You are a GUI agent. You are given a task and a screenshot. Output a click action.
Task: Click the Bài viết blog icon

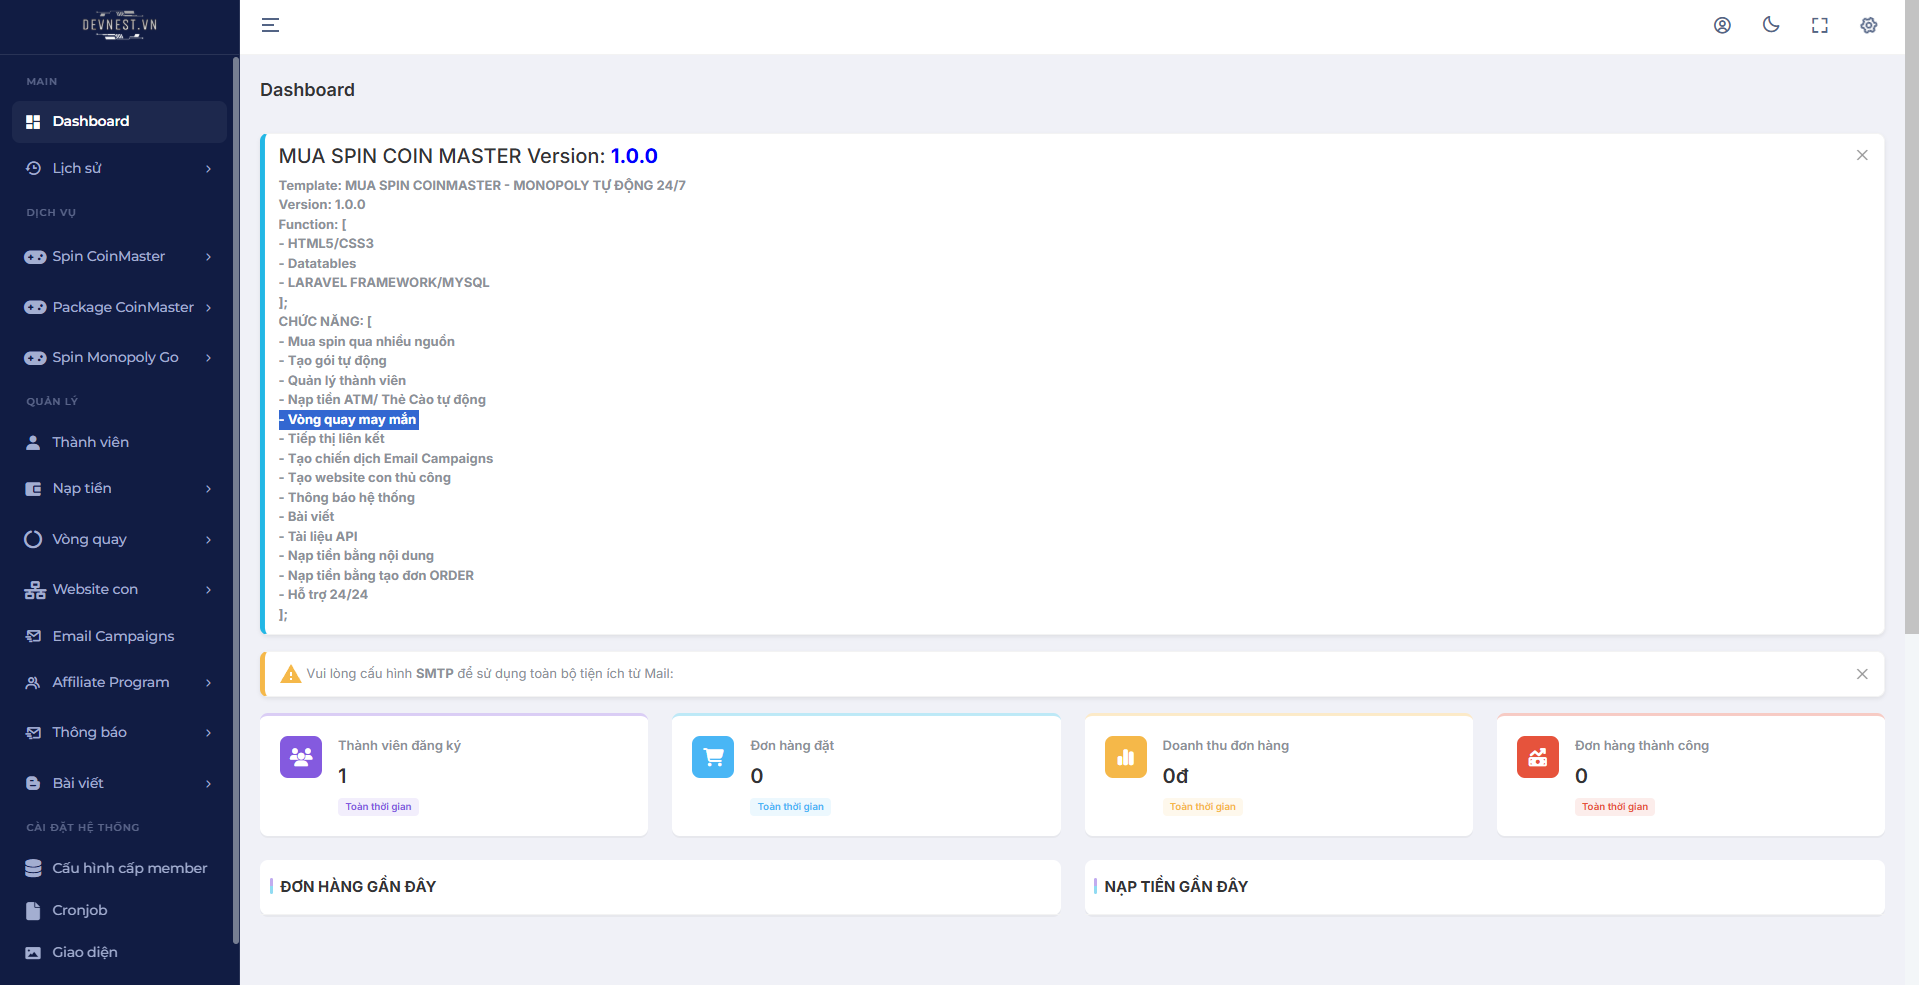pyautogui.click(x=33, y=783)
